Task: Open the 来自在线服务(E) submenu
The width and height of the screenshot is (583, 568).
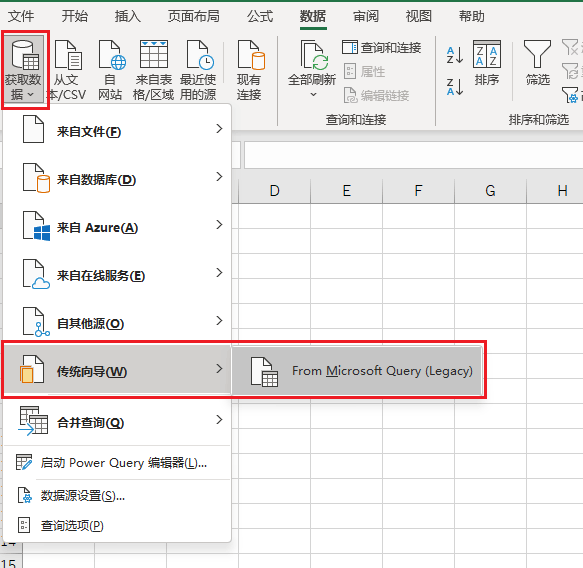Action: 117,274
